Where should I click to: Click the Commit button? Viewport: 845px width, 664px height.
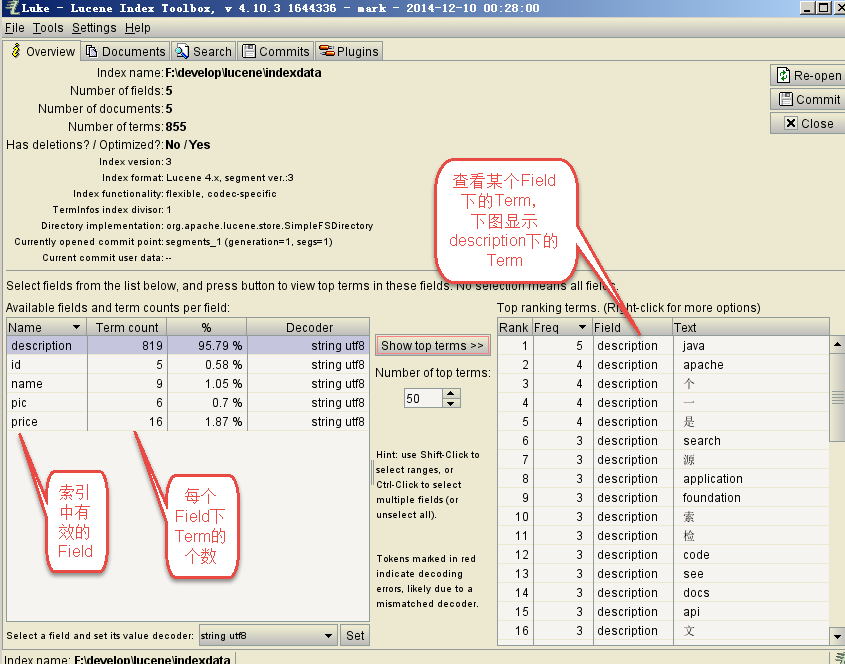click(807, 99)
